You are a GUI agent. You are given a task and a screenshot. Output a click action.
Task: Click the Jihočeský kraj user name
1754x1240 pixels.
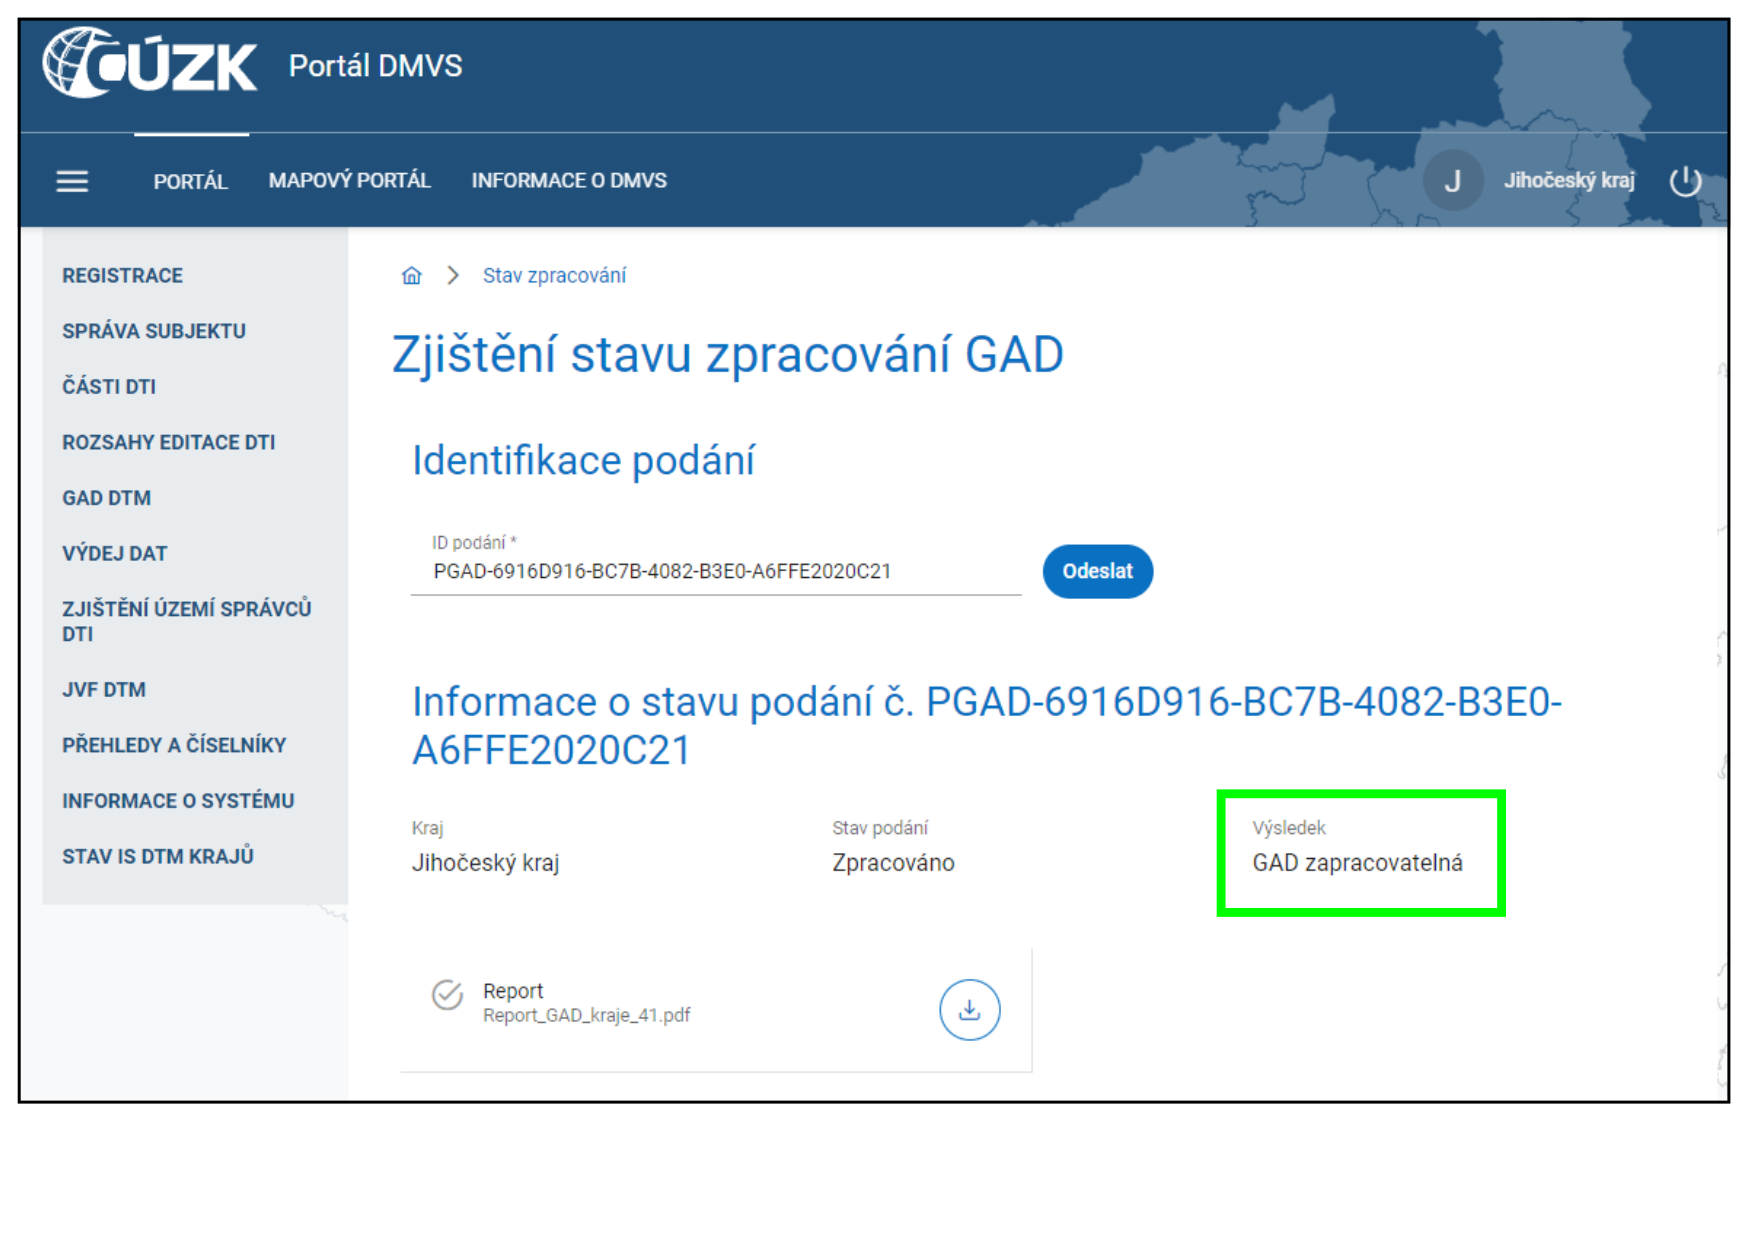tap(1568, 181)
